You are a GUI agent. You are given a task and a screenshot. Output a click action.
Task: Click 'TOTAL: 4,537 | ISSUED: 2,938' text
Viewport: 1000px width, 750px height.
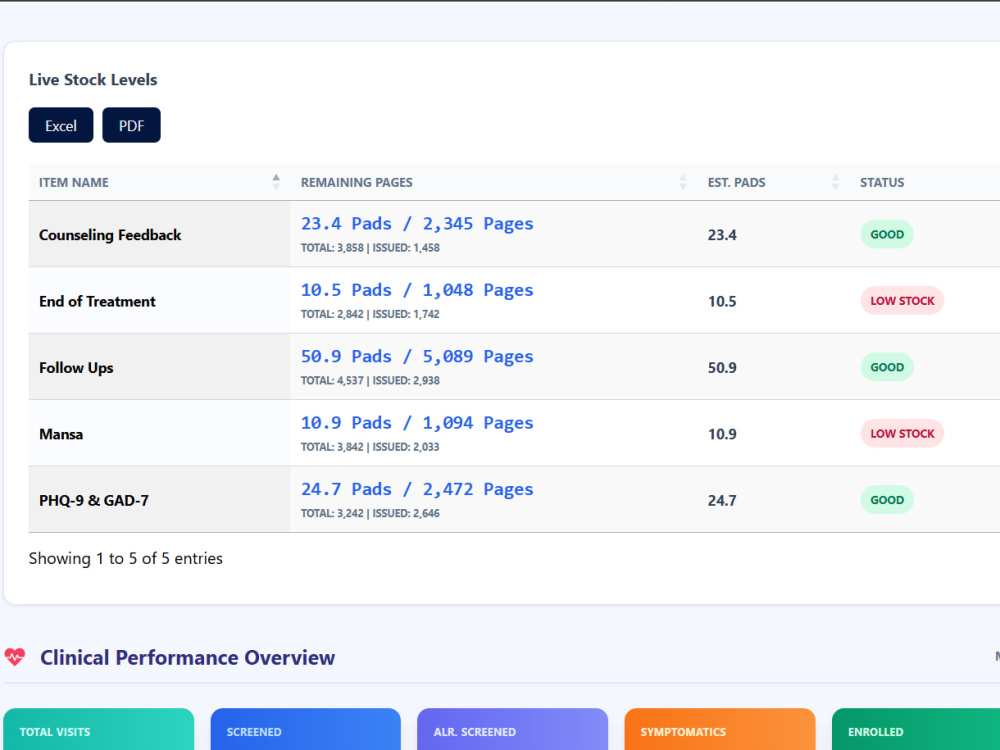pos(370,381)
